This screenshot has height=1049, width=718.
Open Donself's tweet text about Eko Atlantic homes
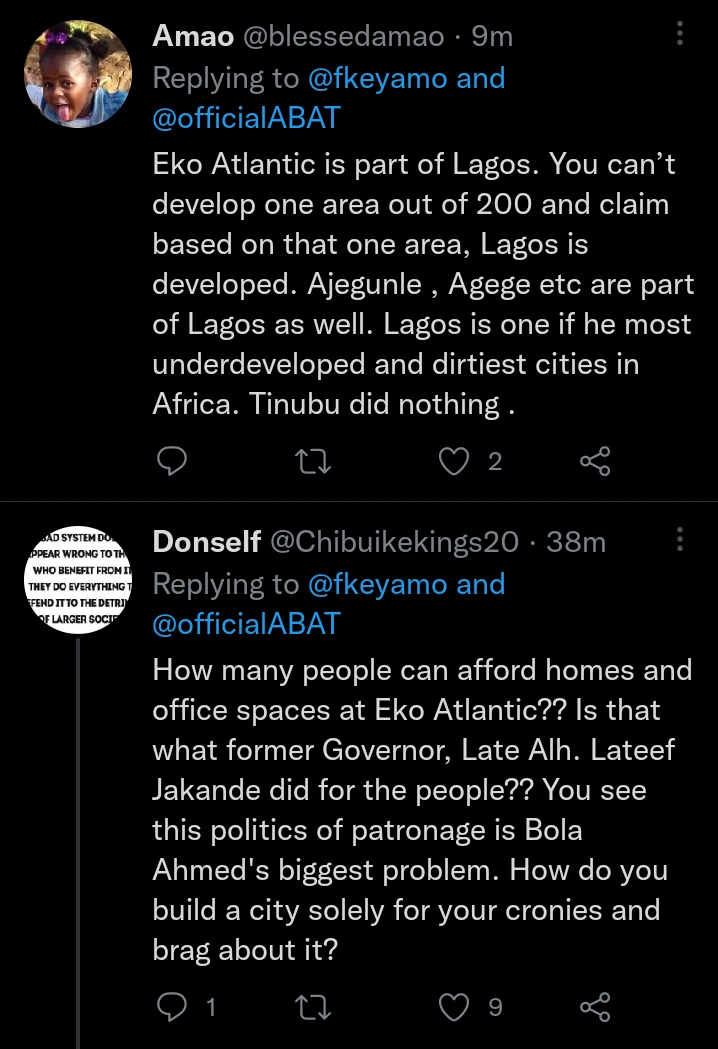pos(420,810)
